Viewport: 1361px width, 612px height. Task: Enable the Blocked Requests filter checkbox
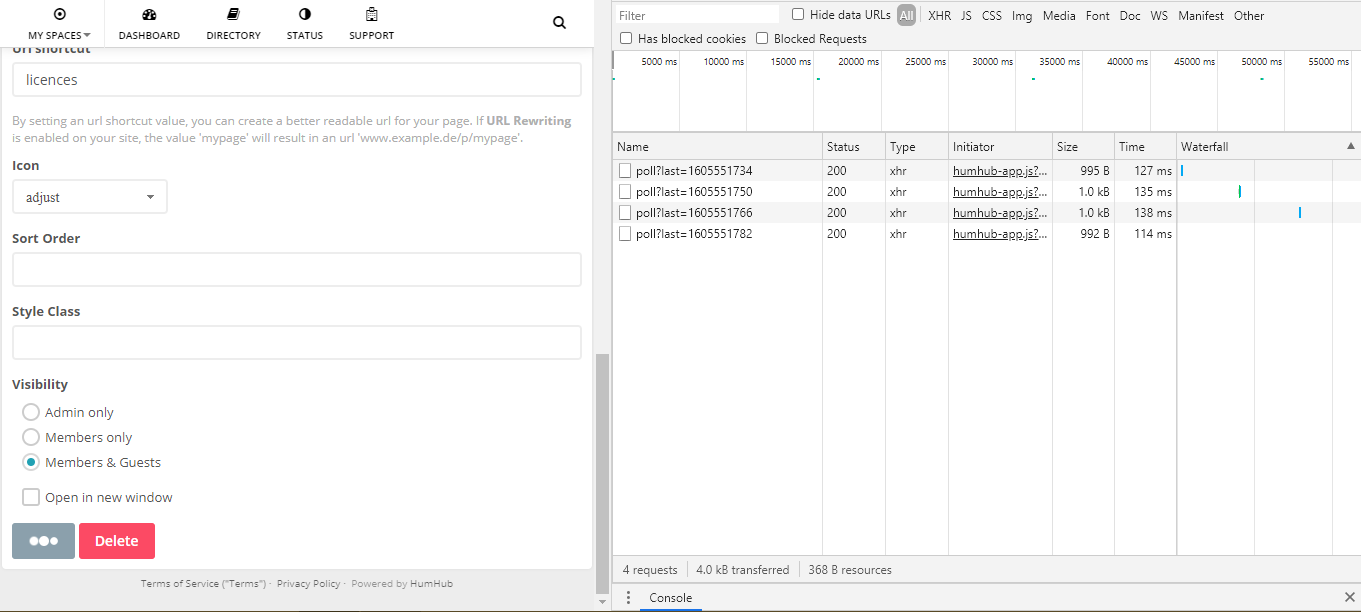(762, 38)
